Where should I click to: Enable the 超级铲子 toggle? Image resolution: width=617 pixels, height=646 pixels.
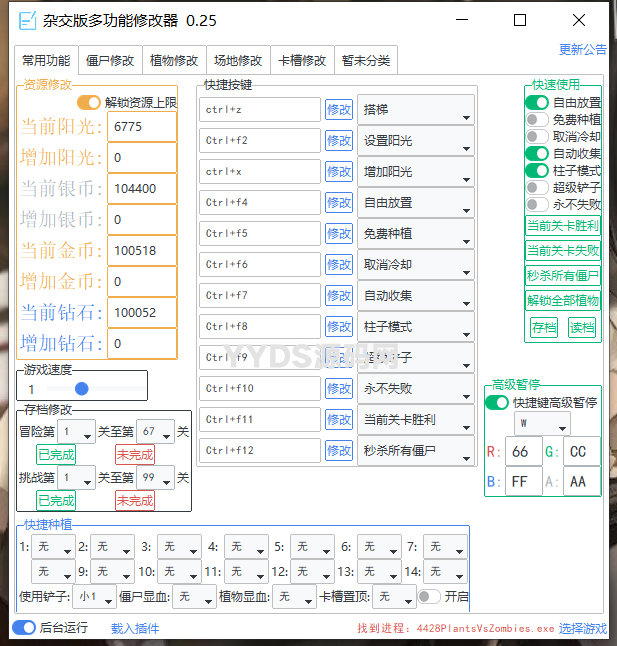(x=537, y=187)
